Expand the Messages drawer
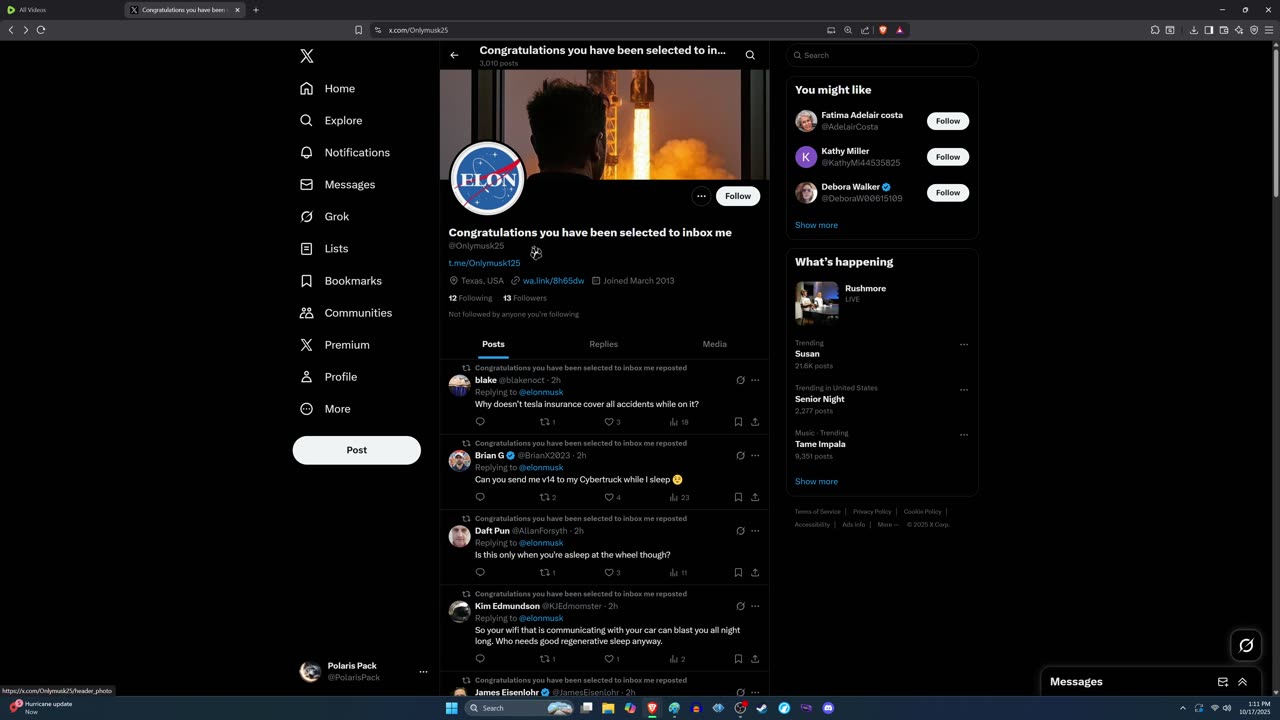Screen dimensions: 1280x720 click(1243, 682)
